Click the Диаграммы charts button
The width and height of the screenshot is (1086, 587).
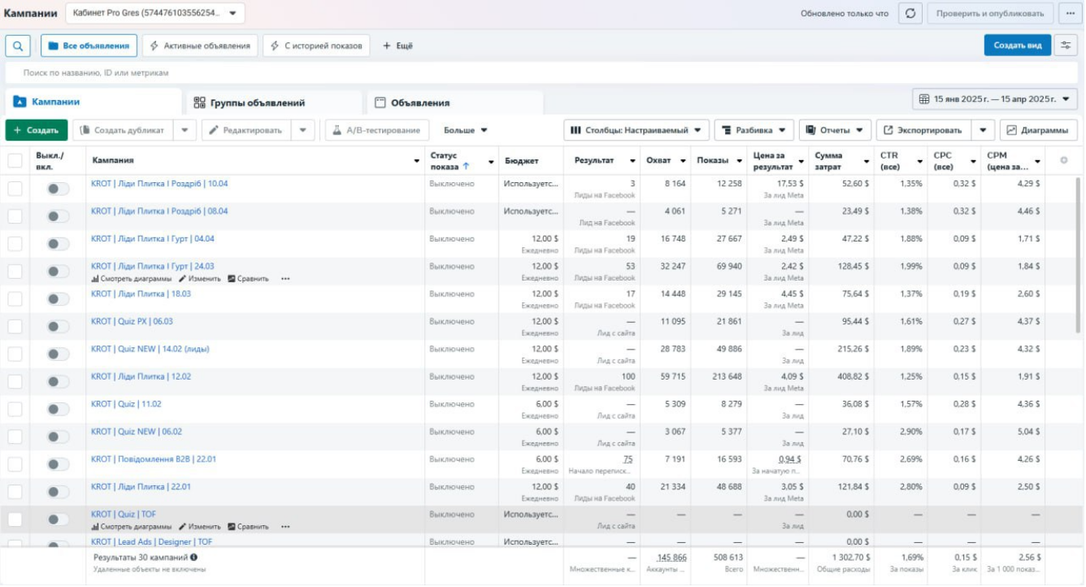1037,130
